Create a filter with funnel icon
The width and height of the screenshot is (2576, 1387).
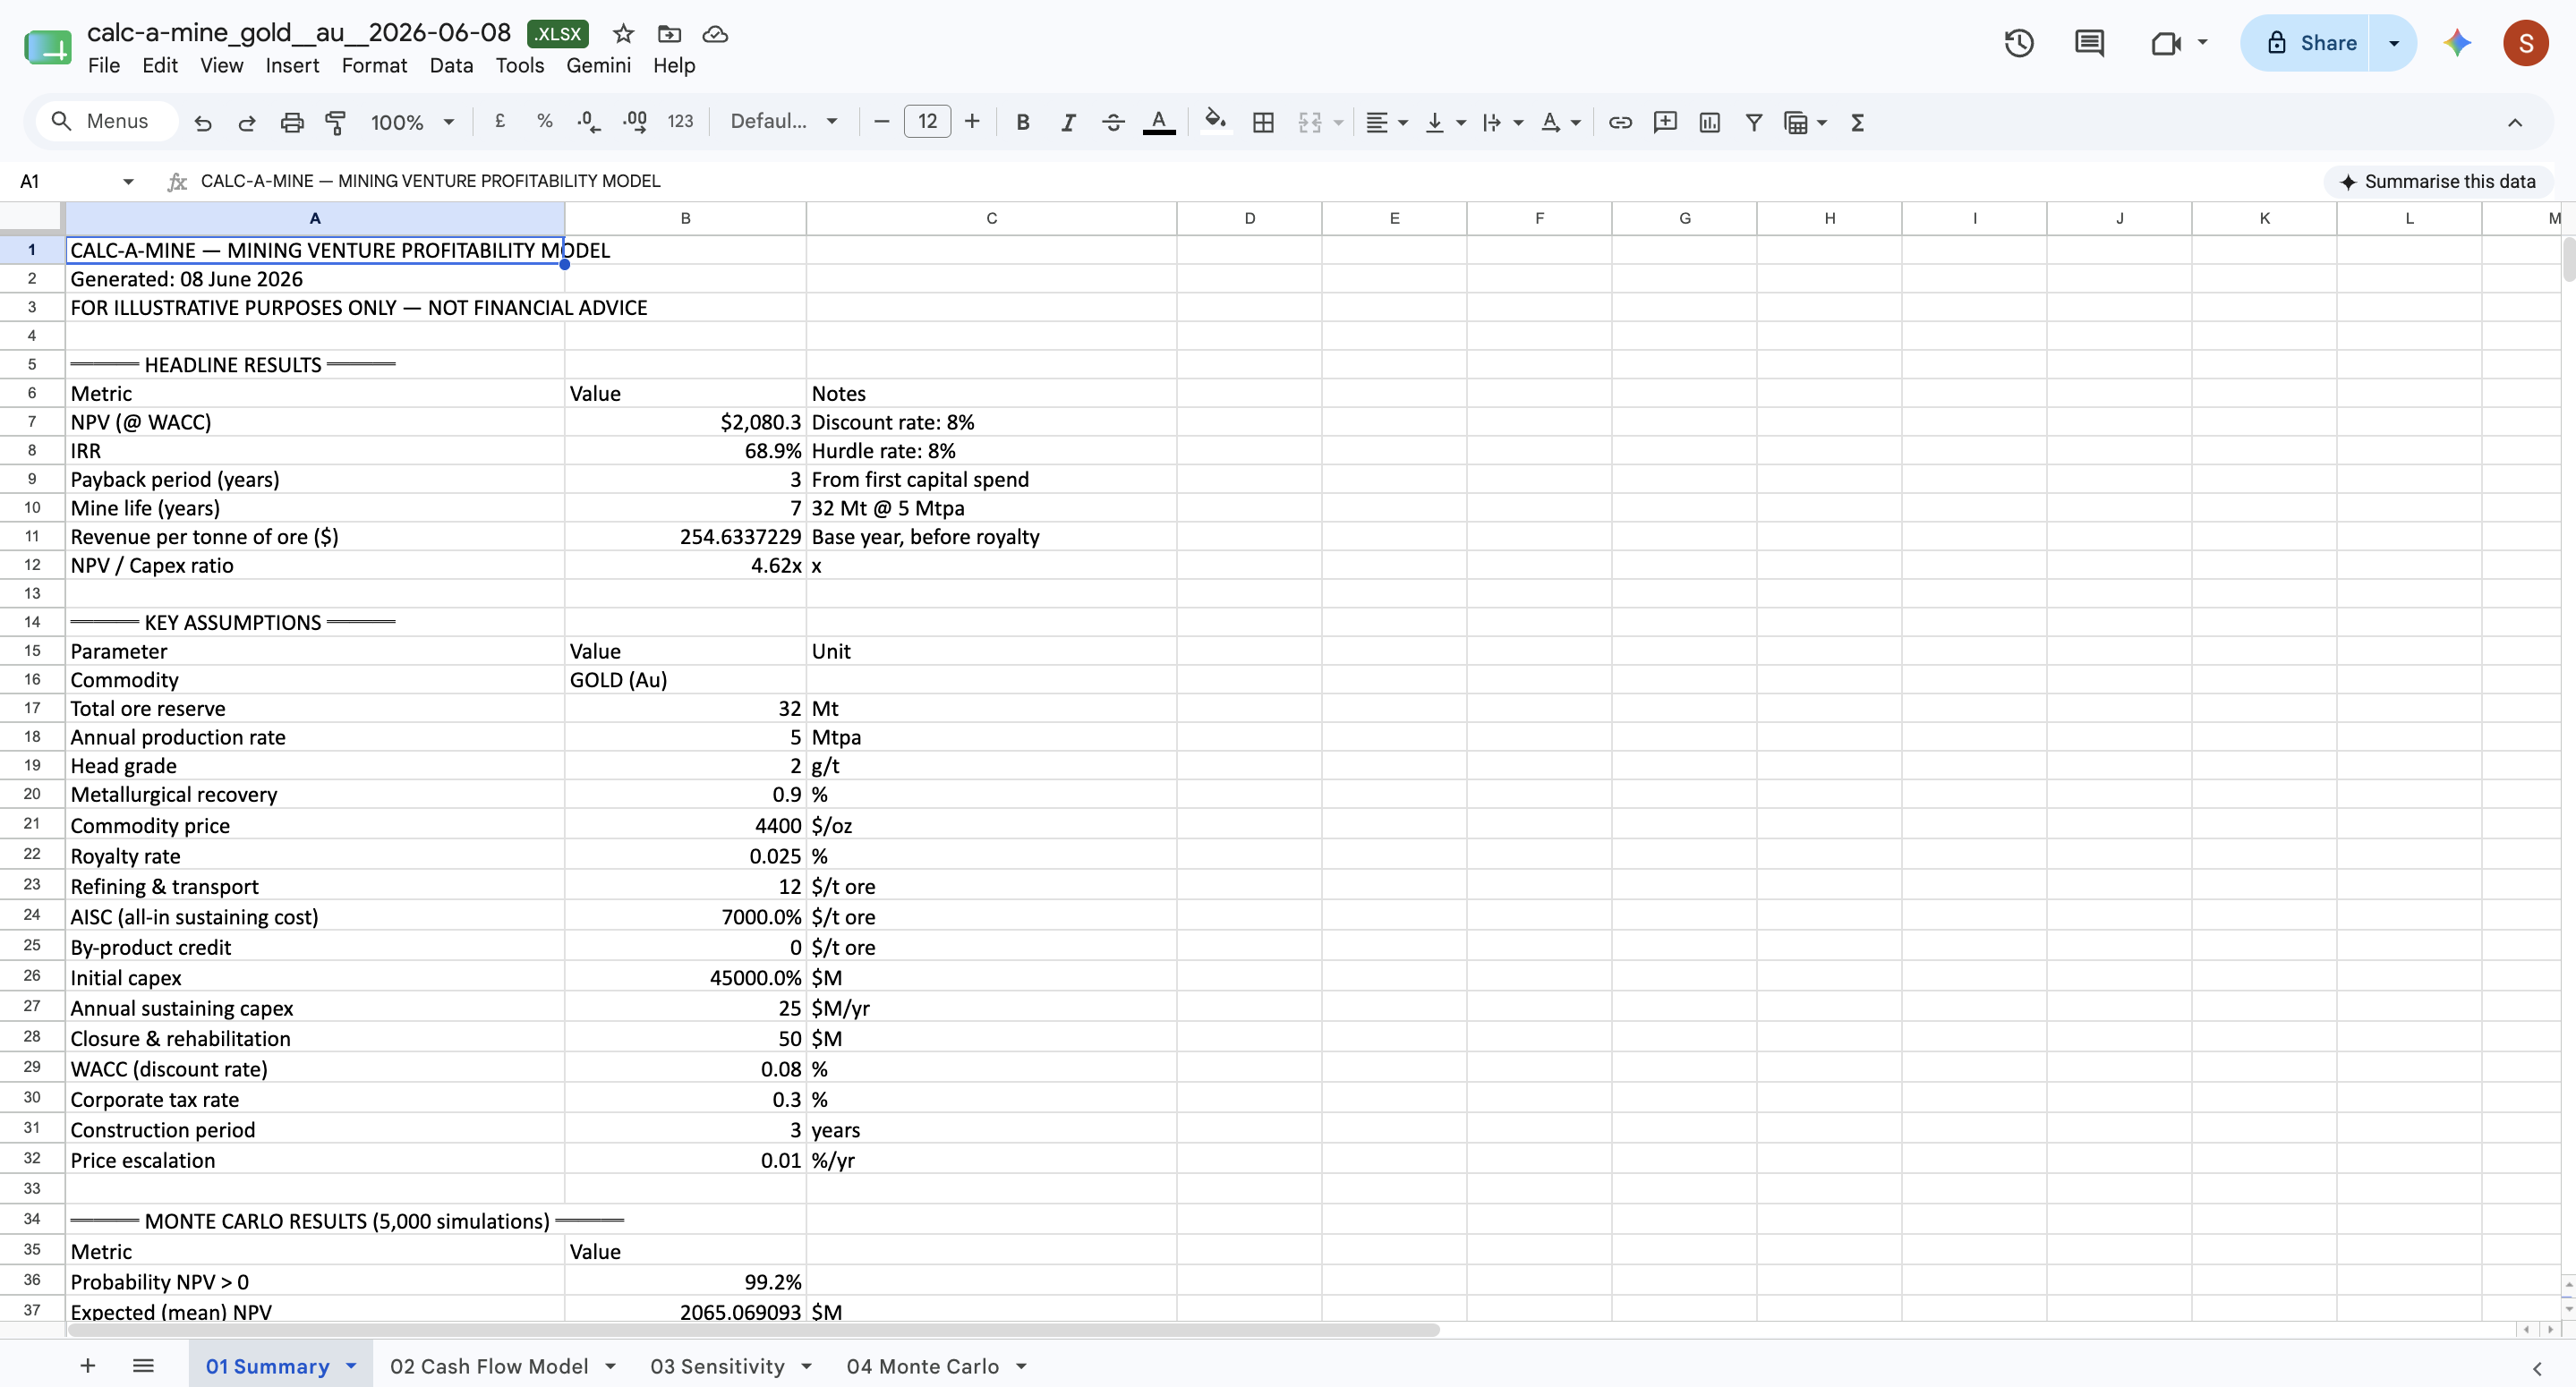(x=1754, y=122)
